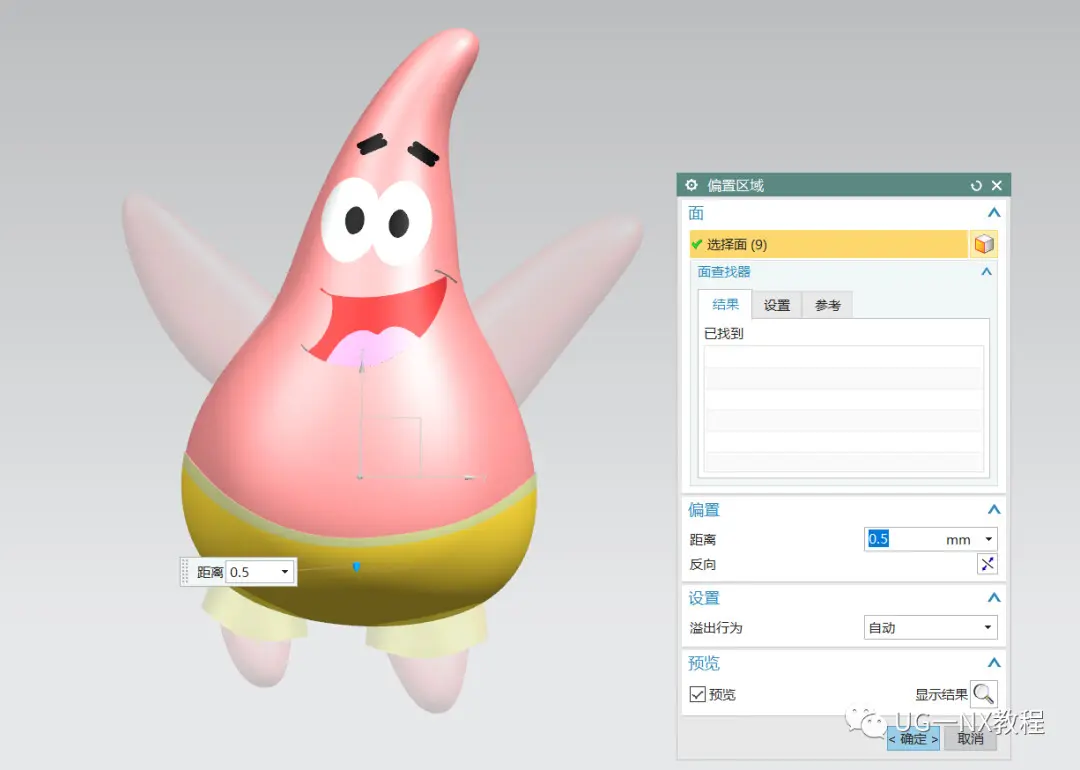Click the 面查找器 heading text
Viewport: 1080px width, 770px height.
[724, 271]
